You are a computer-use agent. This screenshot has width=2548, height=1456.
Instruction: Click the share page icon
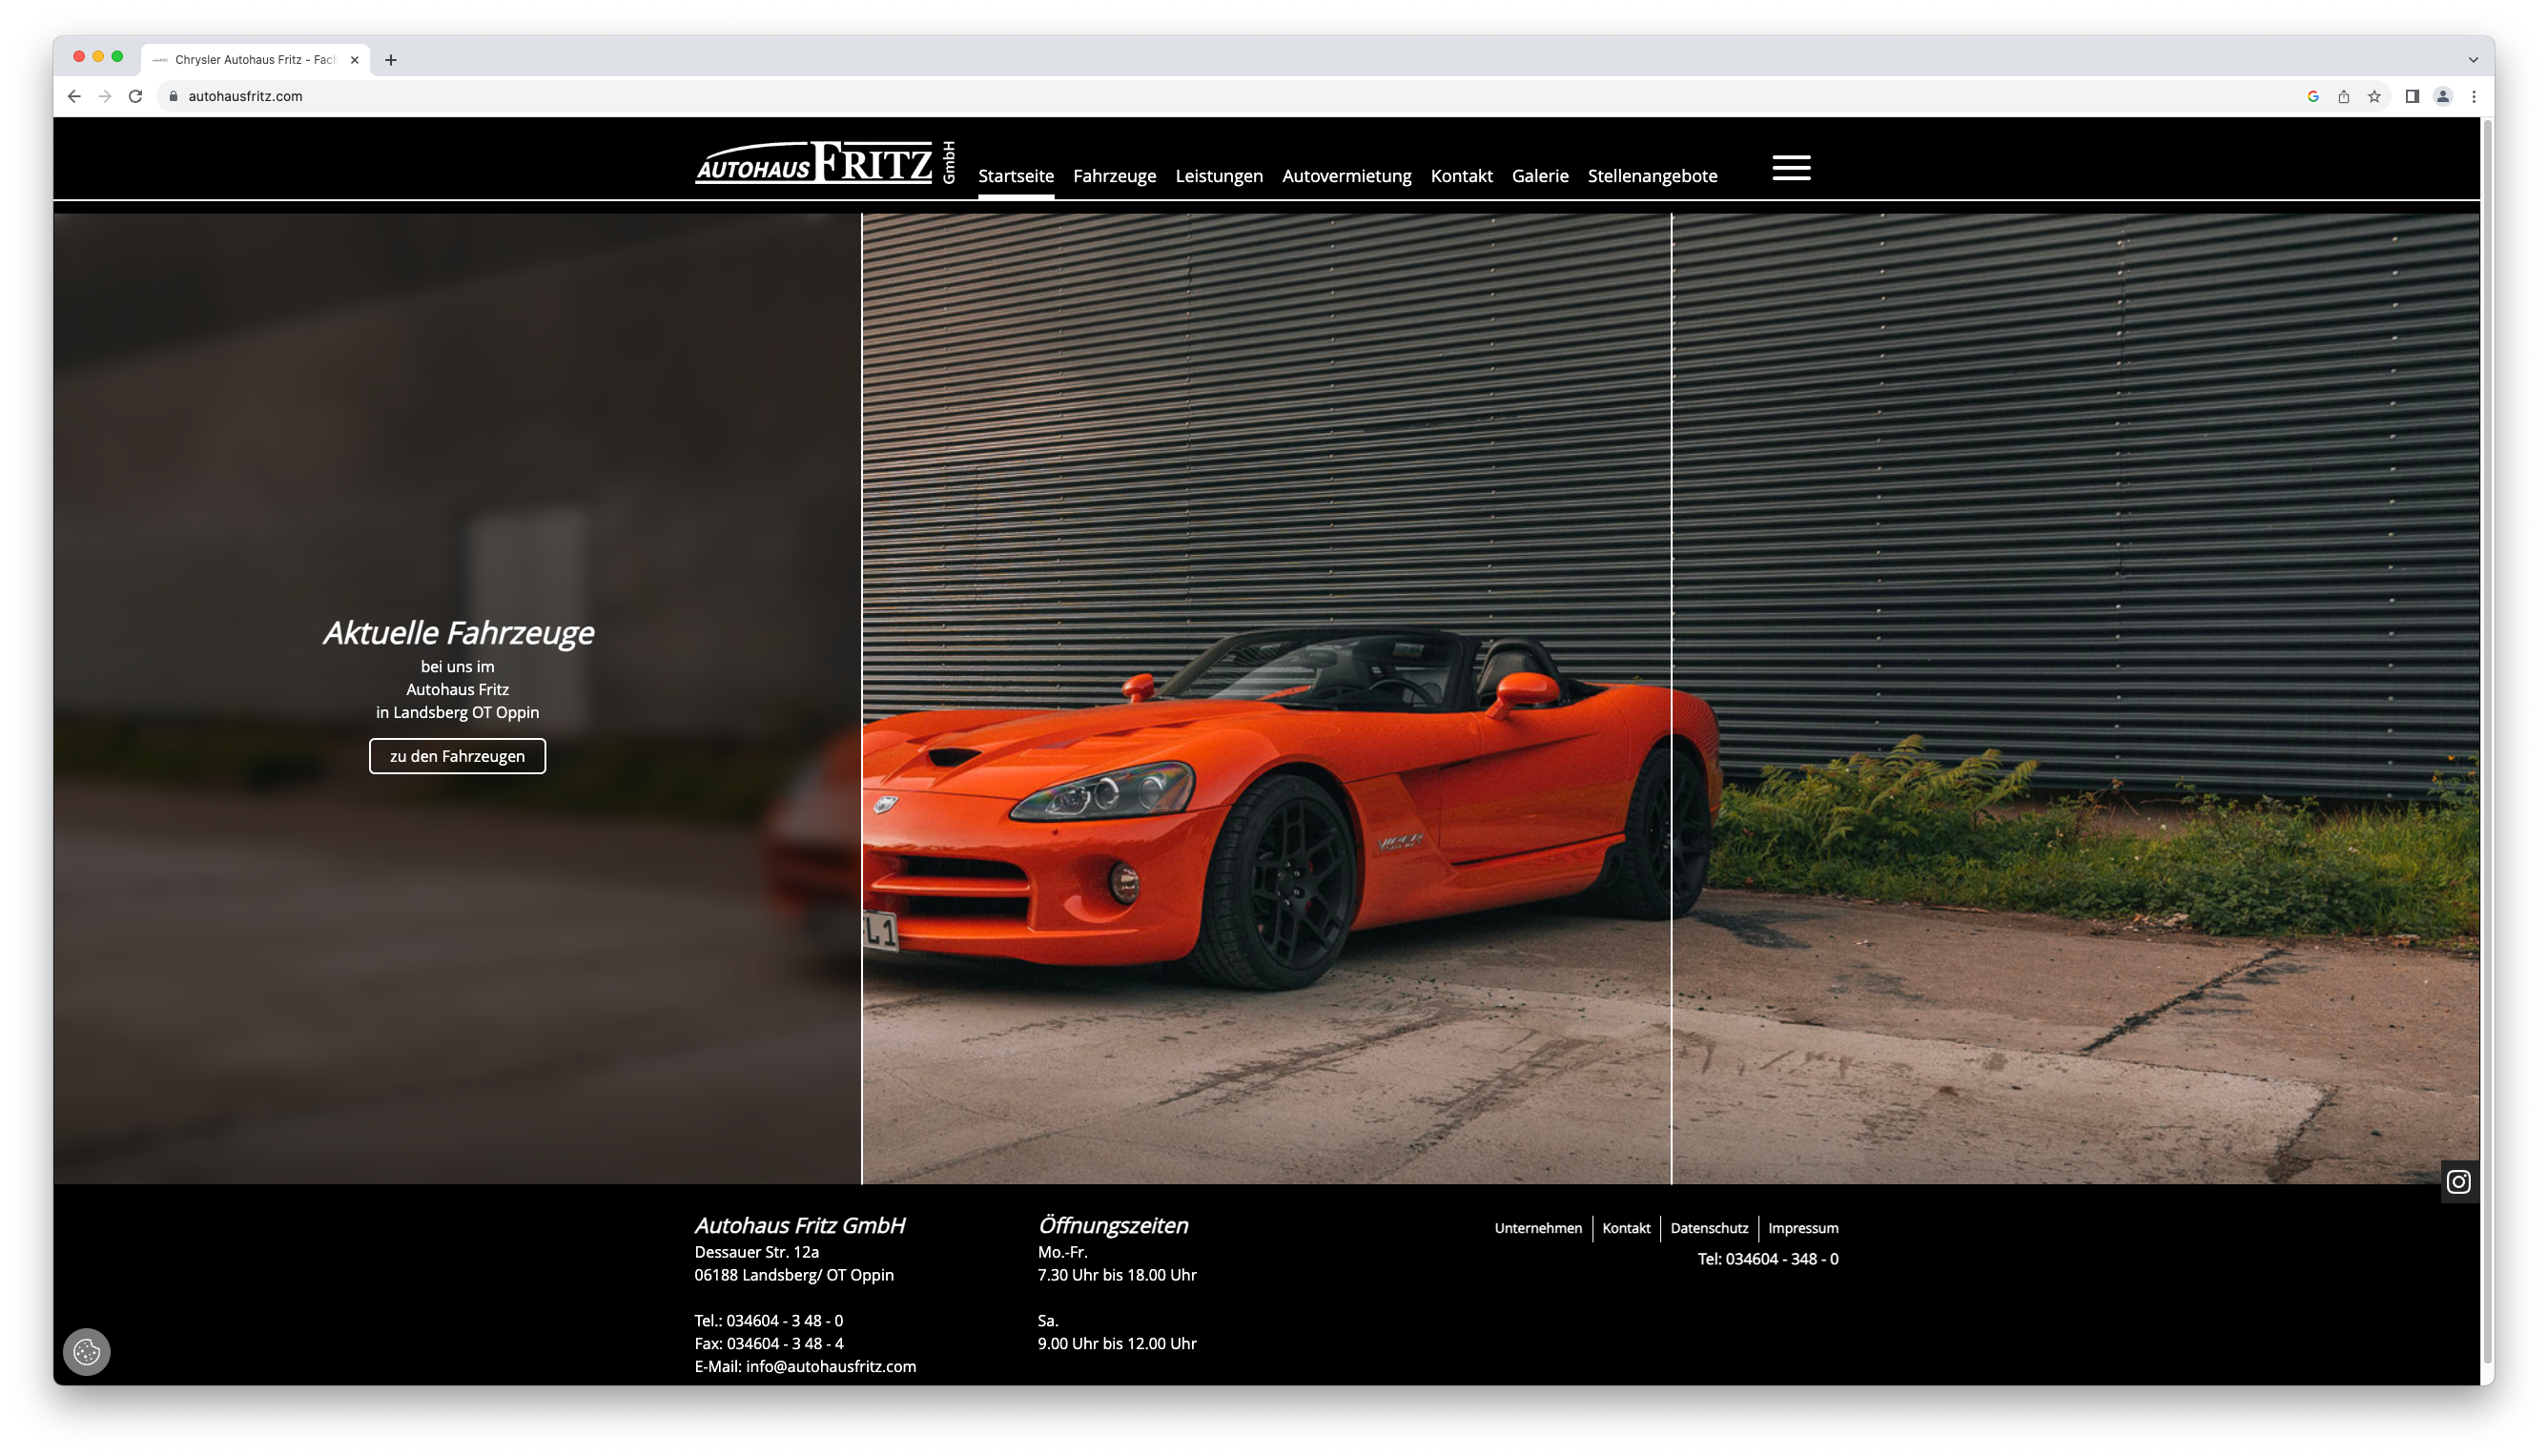point(2343,96)
